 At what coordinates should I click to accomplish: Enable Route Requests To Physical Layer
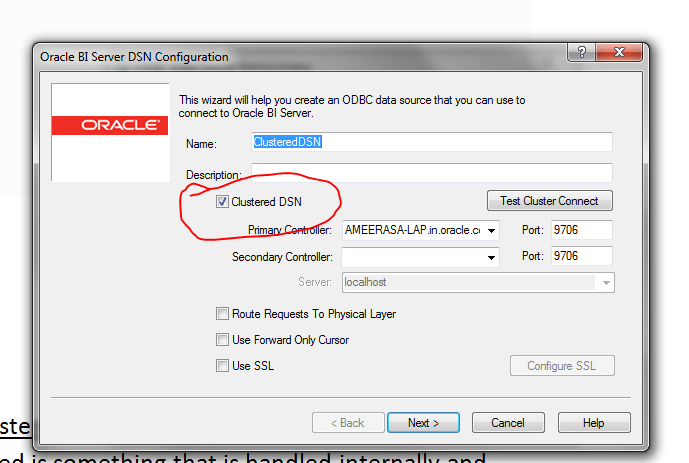(222, 314)
